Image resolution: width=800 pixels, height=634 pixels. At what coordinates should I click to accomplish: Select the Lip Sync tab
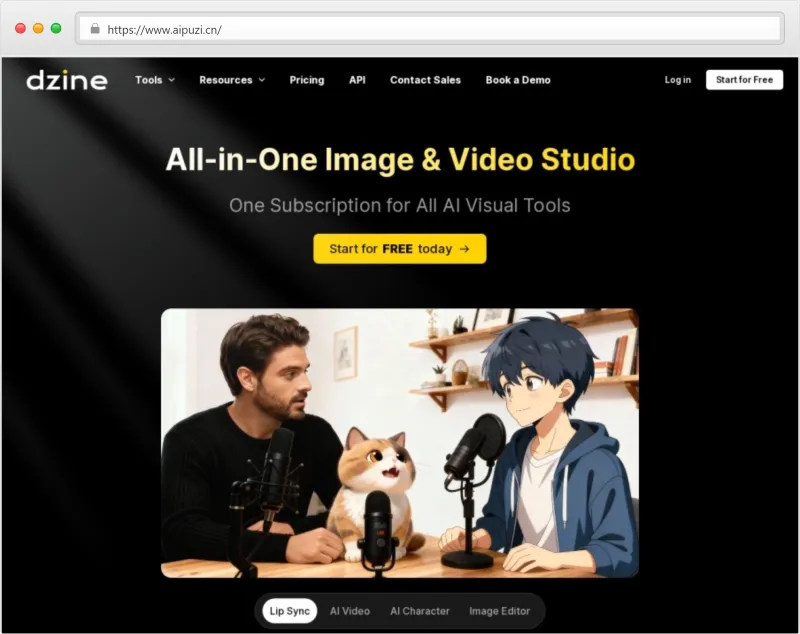289,611
